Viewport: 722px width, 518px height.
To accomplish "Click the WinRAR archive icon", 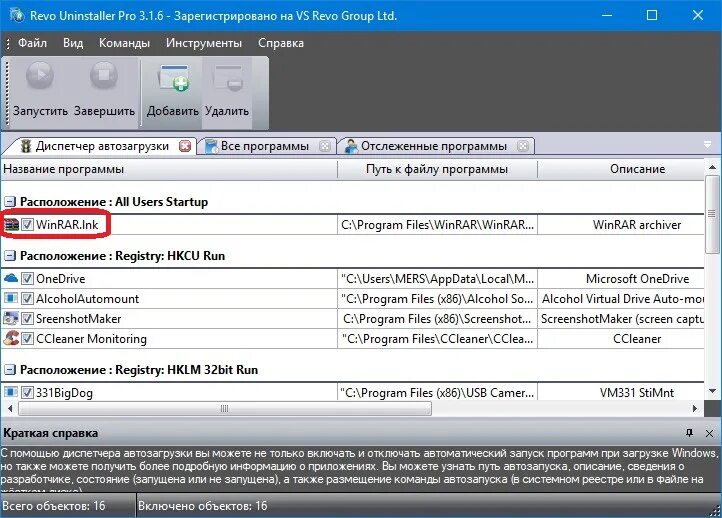I will pyautogui.click(x=11, y=225).
